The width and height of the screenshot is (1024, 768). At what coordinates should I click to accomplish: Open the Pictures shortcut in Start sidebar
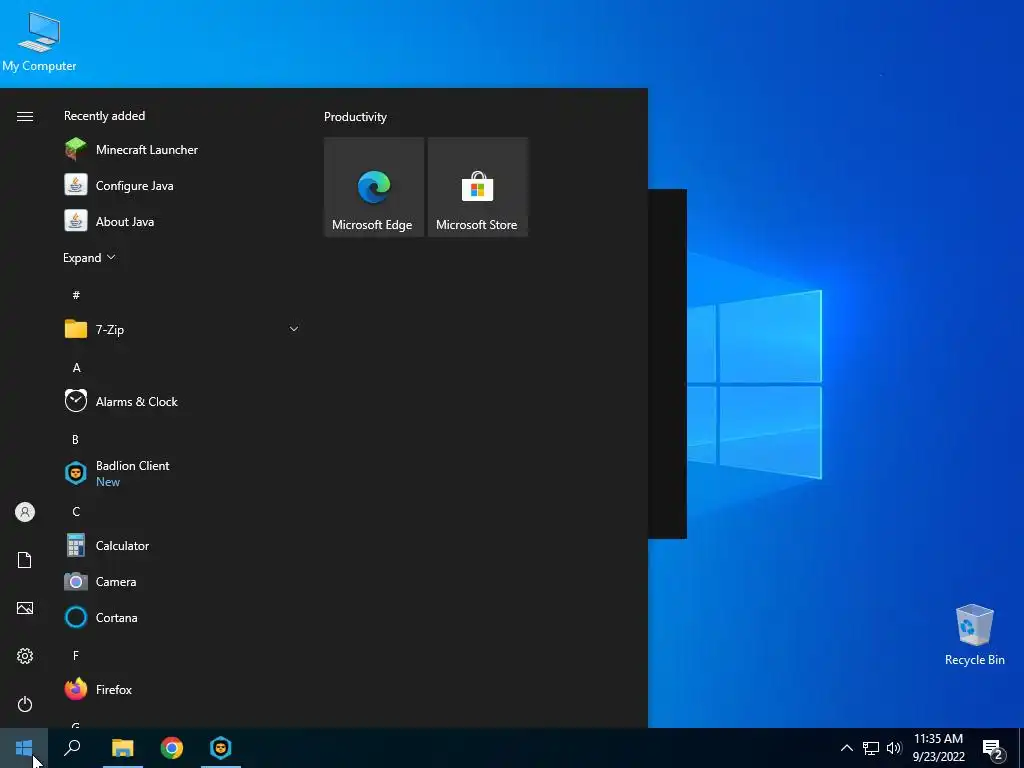tap(25, 608)
